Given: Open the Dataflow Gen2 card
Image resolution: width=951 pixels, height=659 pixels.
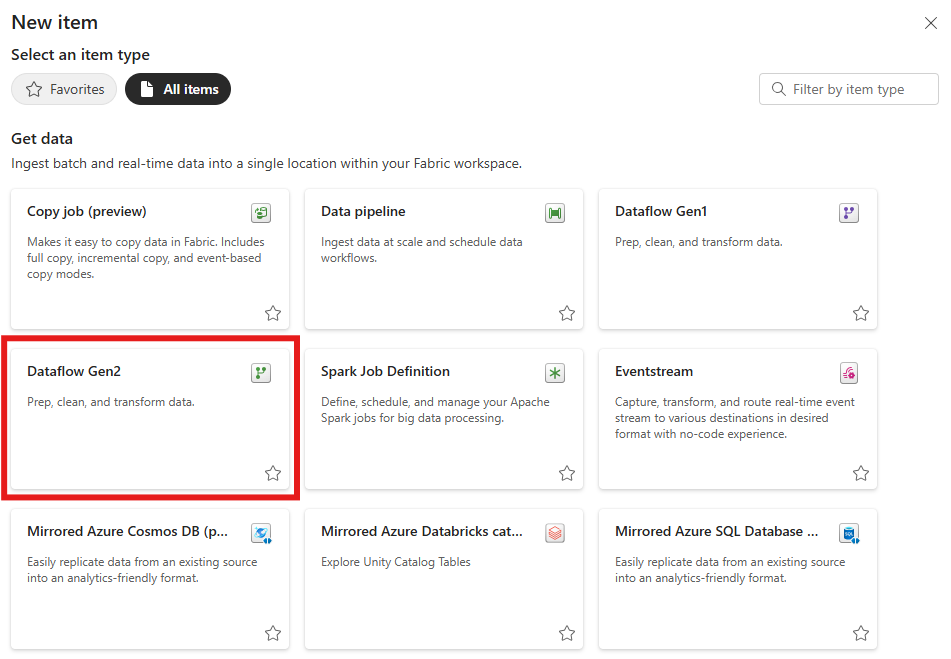Looking at the screenshot, I should pos(150,419).
